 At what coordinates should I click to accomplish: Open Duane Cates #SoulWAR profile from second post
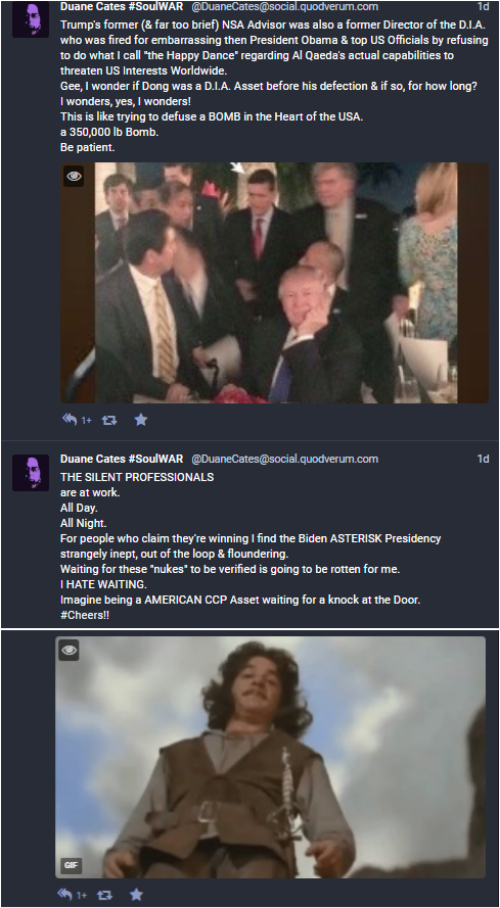(x=122, y=459)
